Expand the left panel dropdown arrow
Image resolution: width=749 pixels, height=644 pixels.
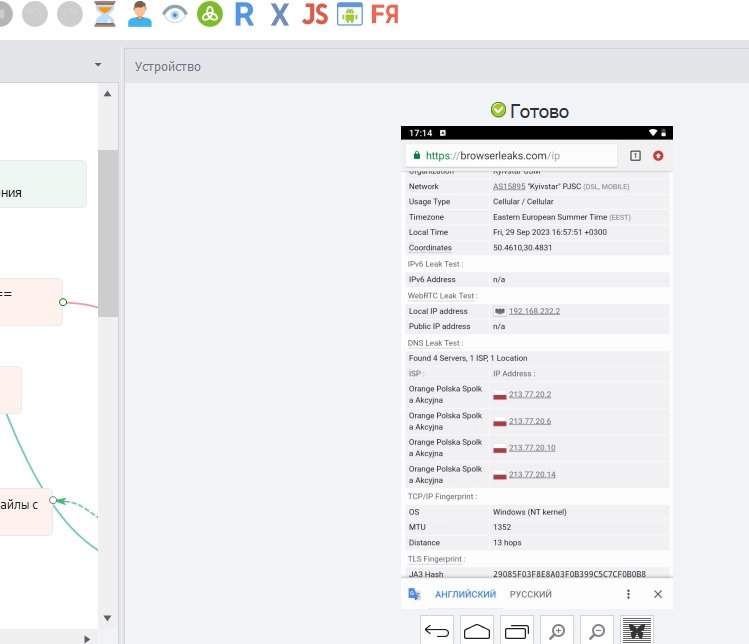[x=98, y=64]
